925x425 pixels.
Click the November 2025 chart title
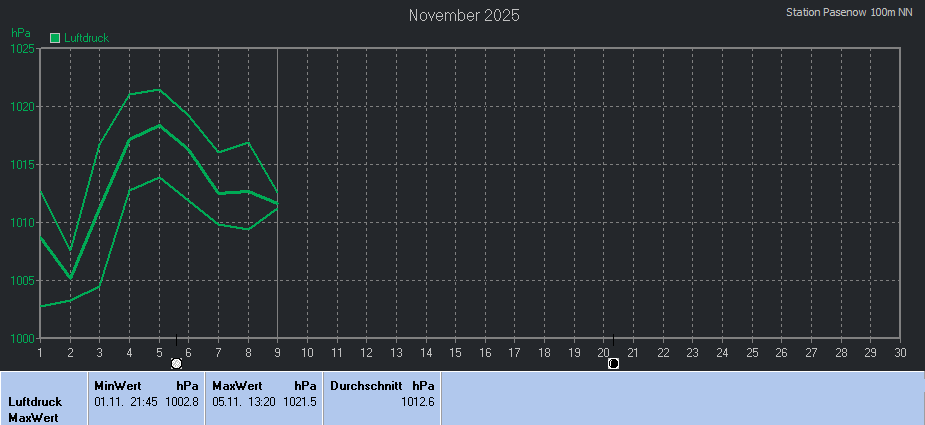pyautogui.click(x=464, y=15)
